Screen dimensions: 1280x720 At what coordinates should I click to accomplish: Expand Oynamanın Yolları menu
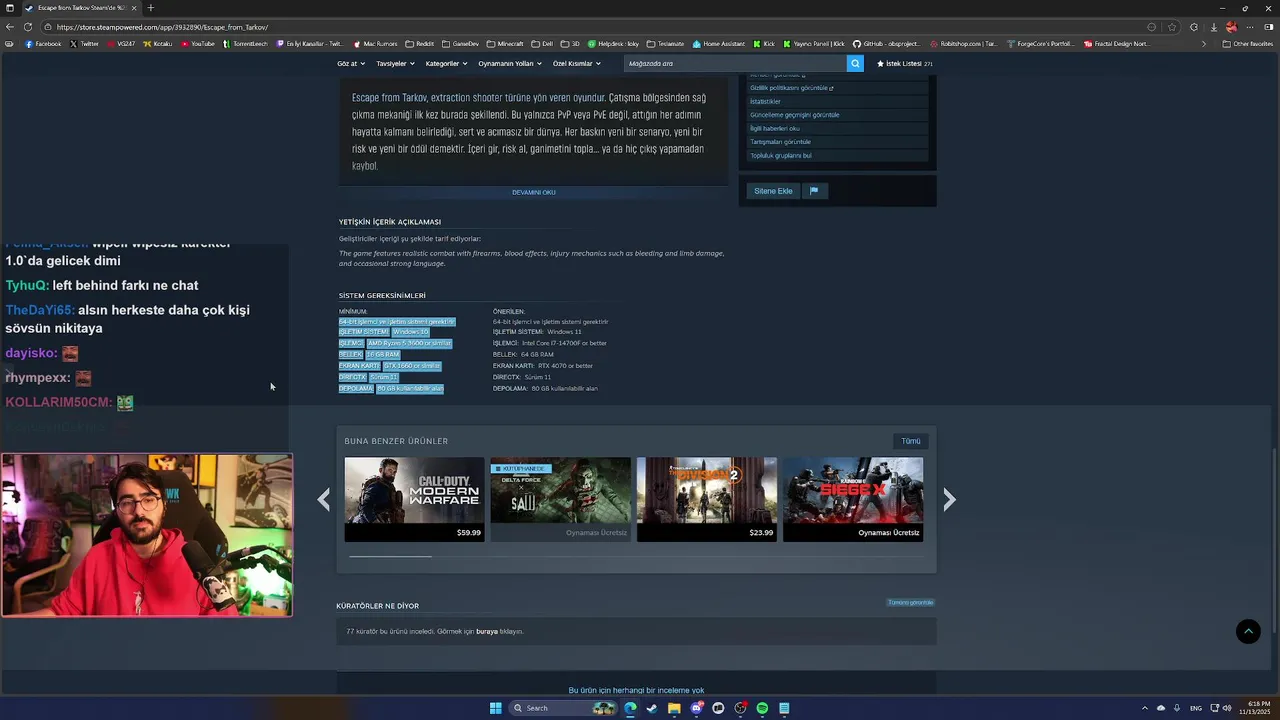click(510, 63)
